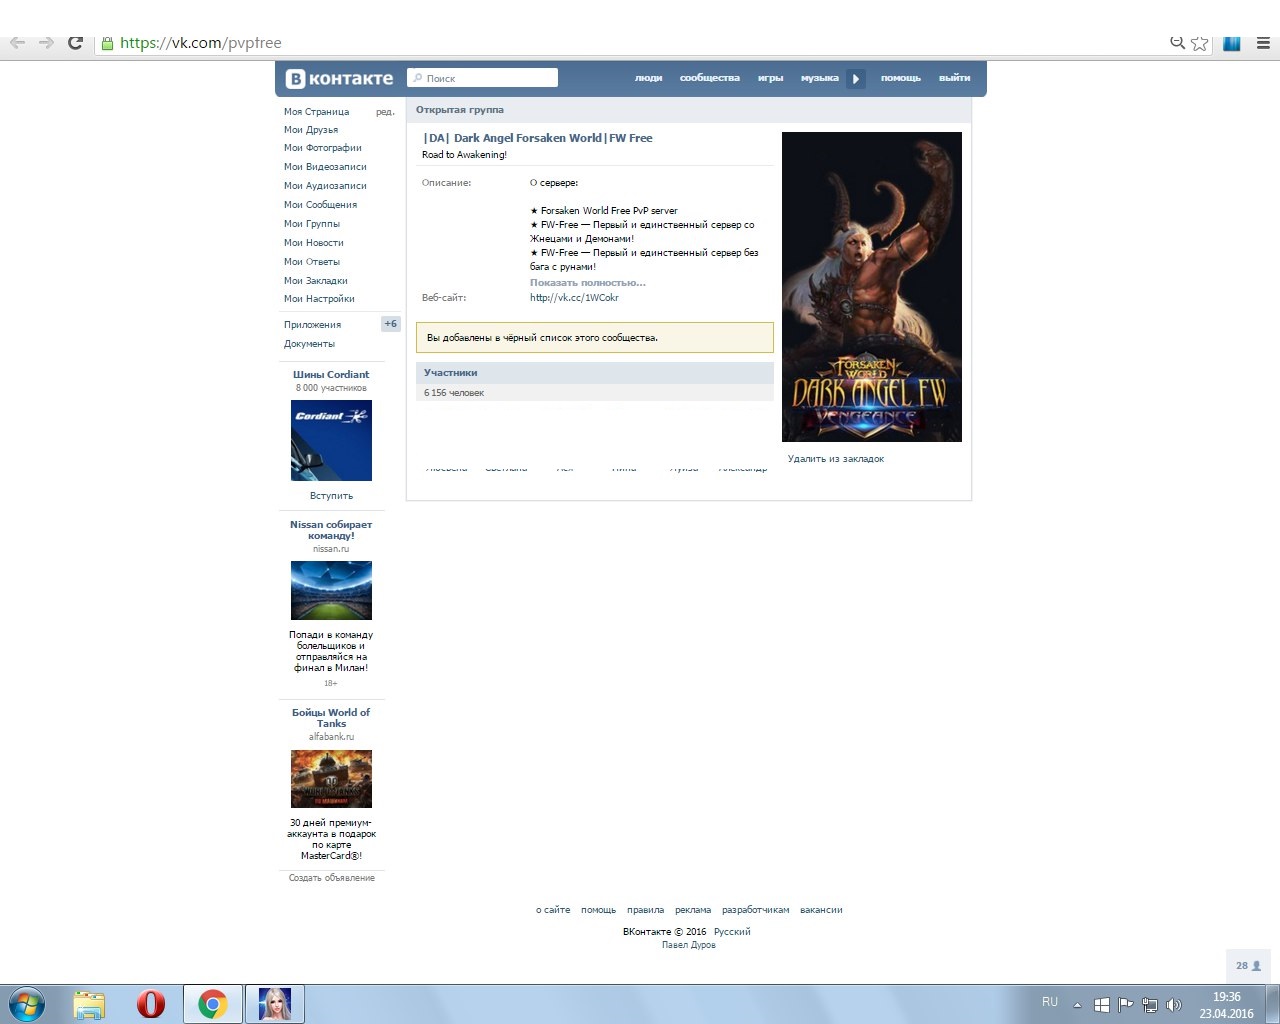The image size is (1280, 1024).
Task: Open люди in the top menu
Action: 648,78
